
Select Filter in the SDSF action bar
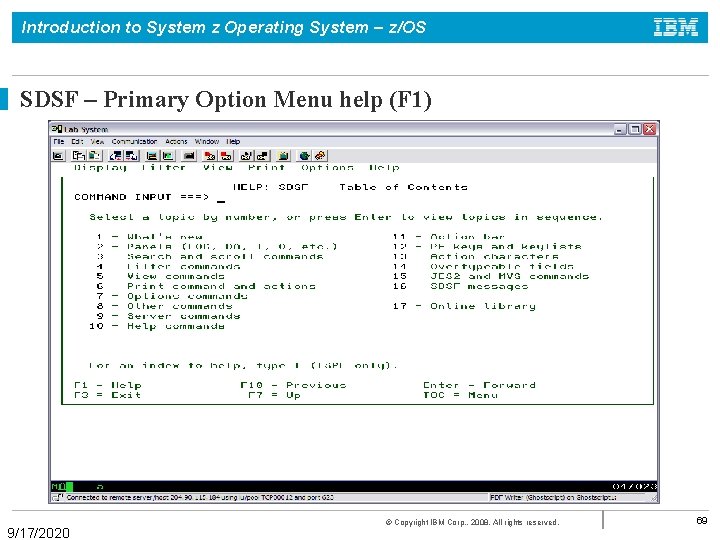point(164,168)
